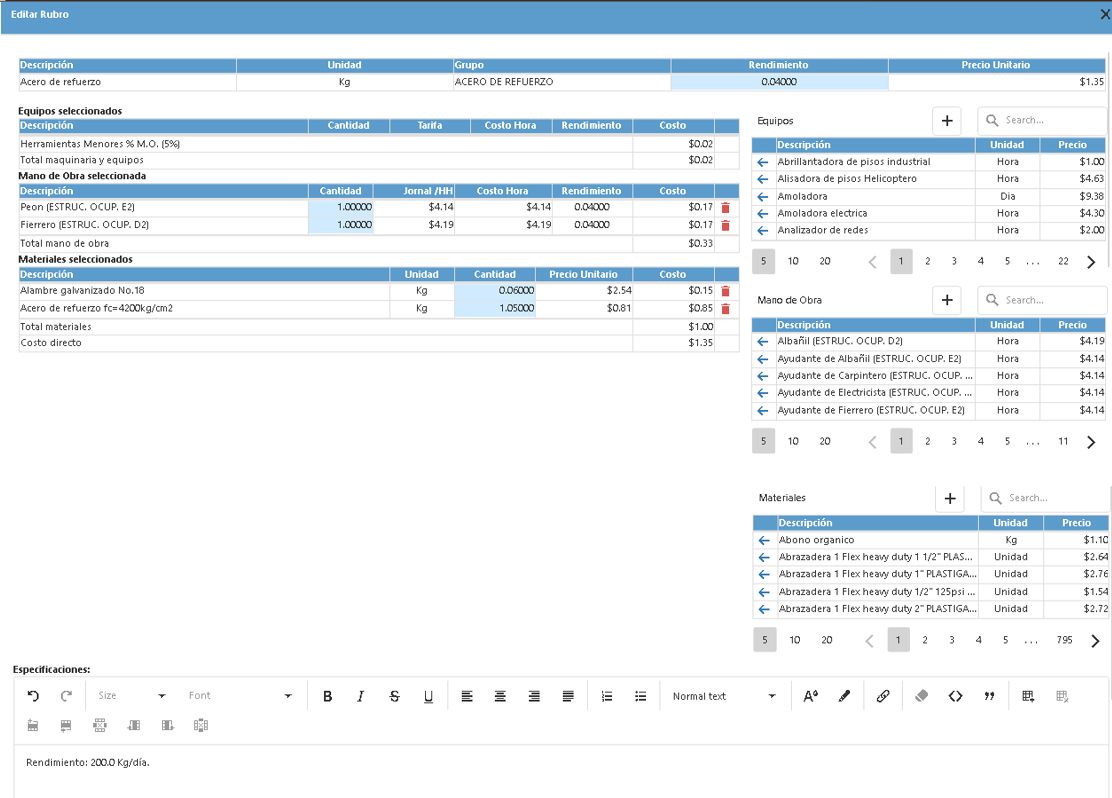Click the plus button beside Materiales
The width and height of the screenshot is (1112, 798).
[x=949, y=498]
